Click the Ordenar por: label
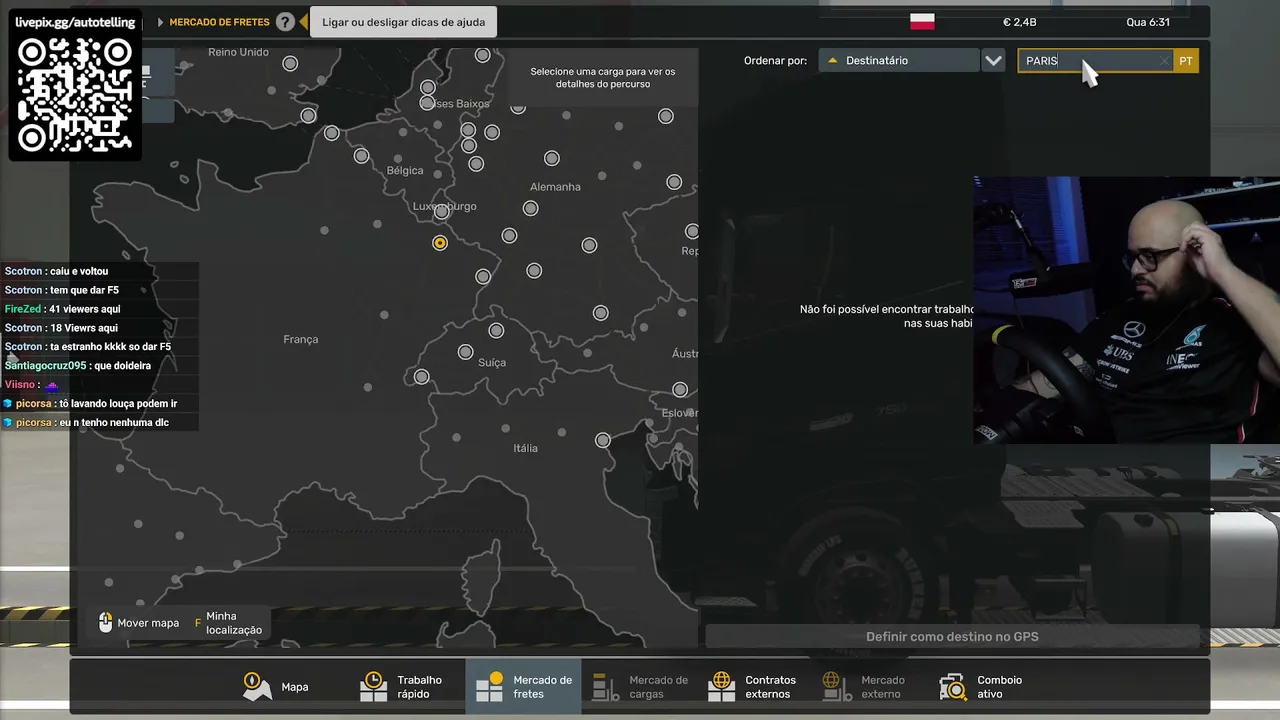The height and width of the screenshot is (720, 1280). pyautogui.click(x=775, y=61)
